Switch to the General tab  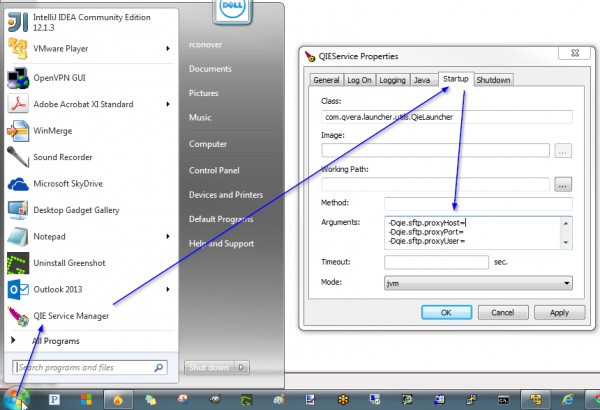pyautogui.click(x=326, y=80)
